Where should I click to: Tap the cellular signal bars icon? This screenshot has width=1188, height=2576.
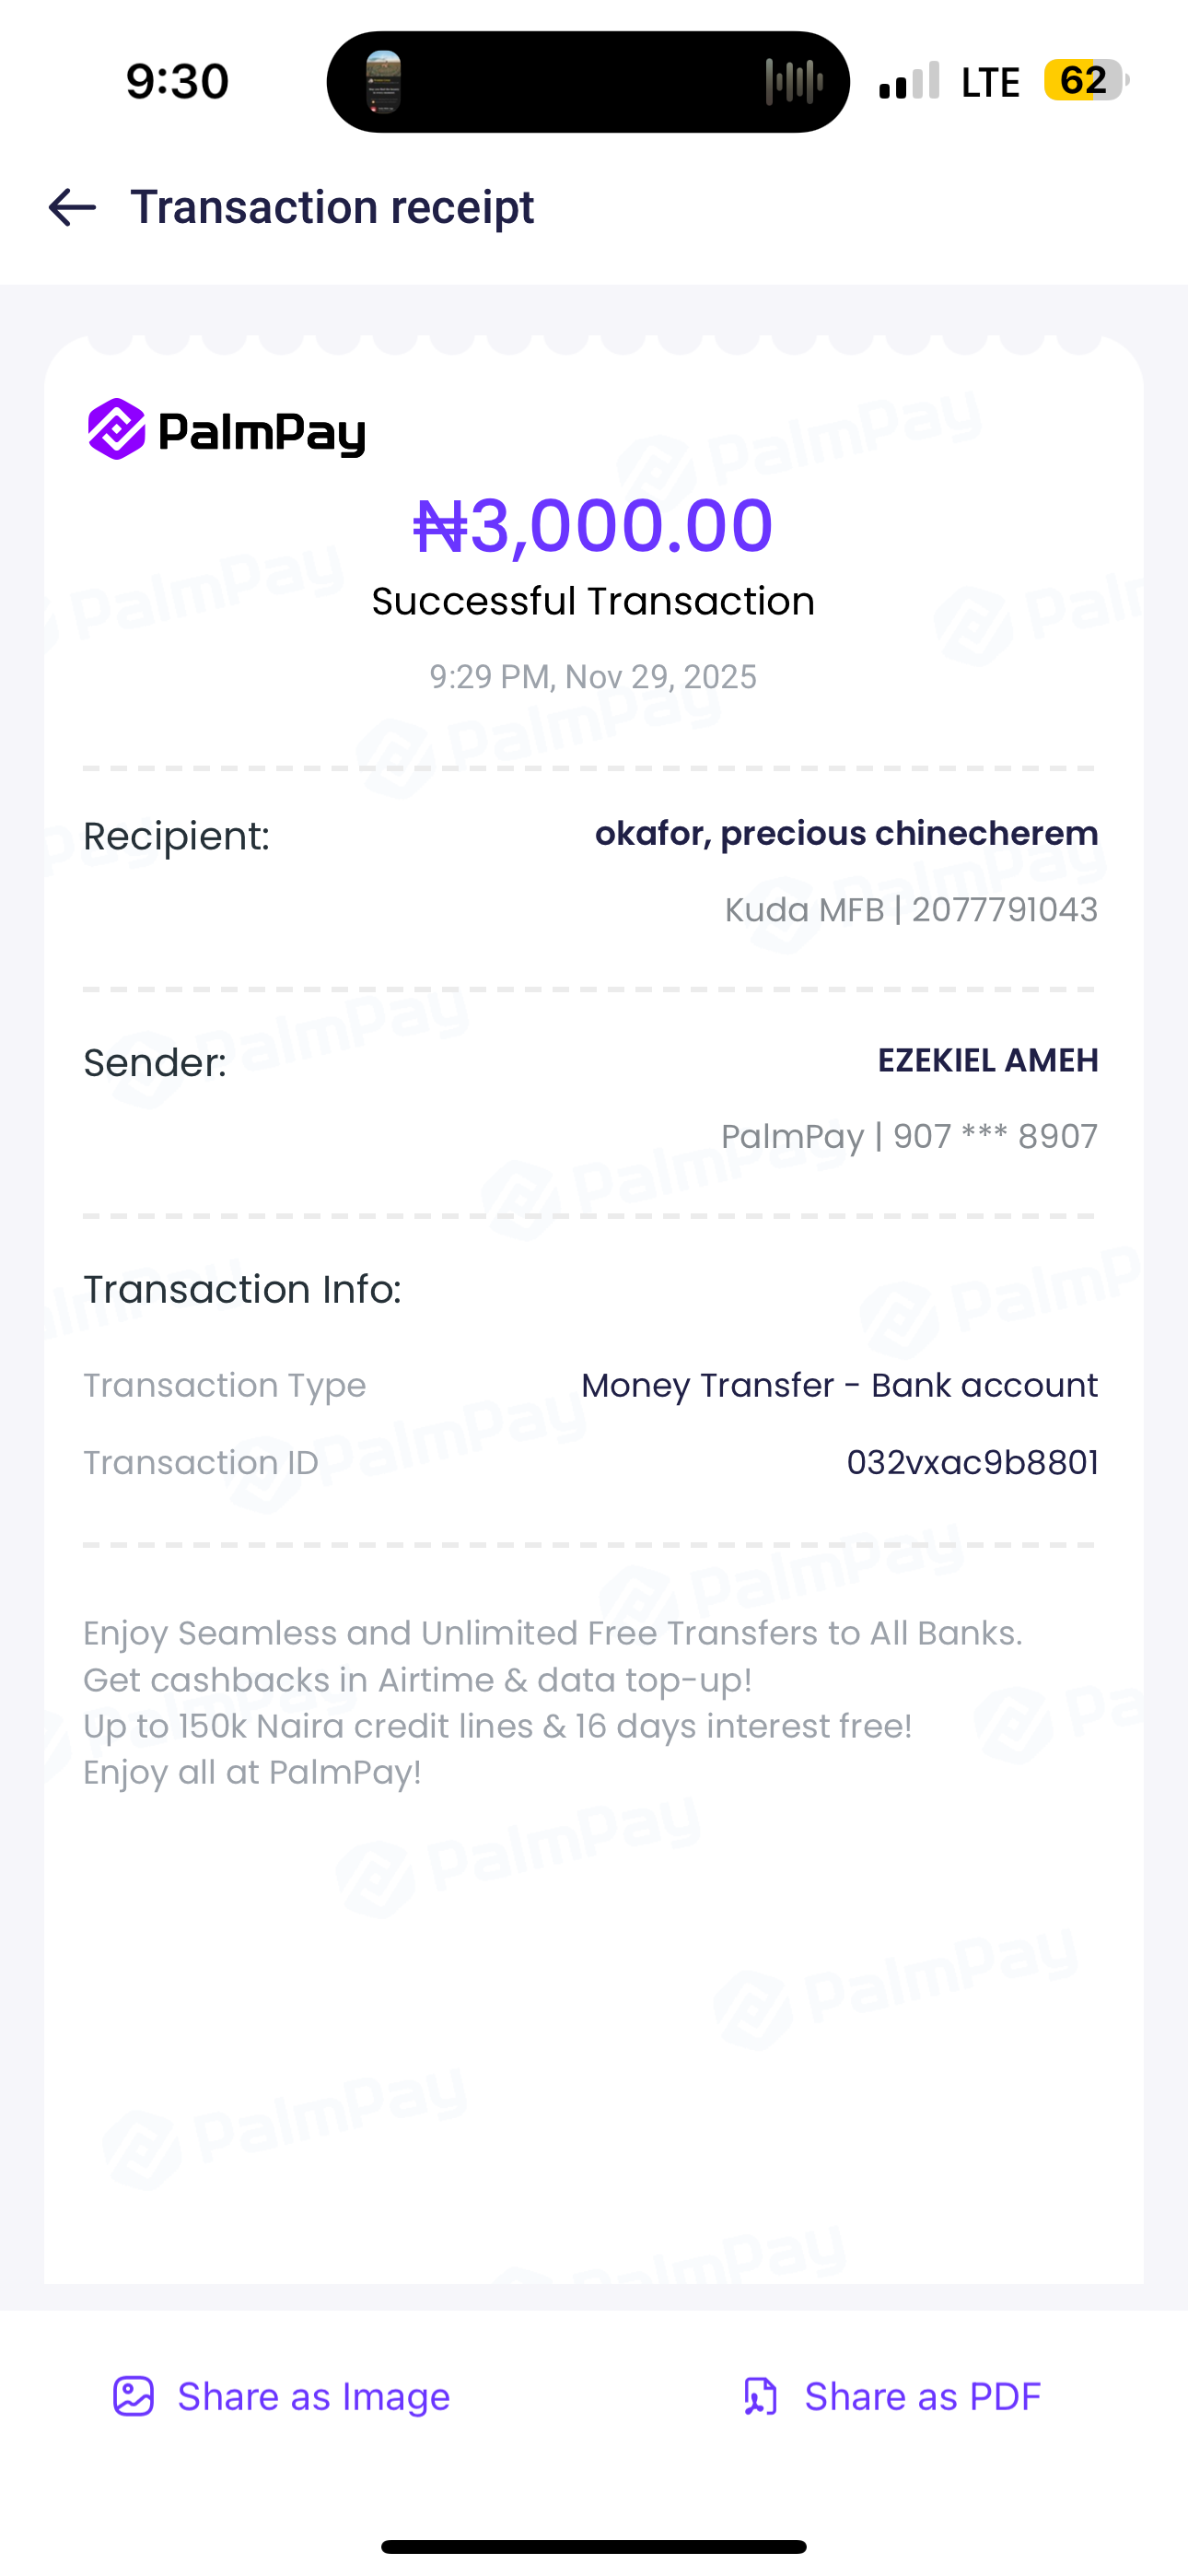tap(909, 82)
